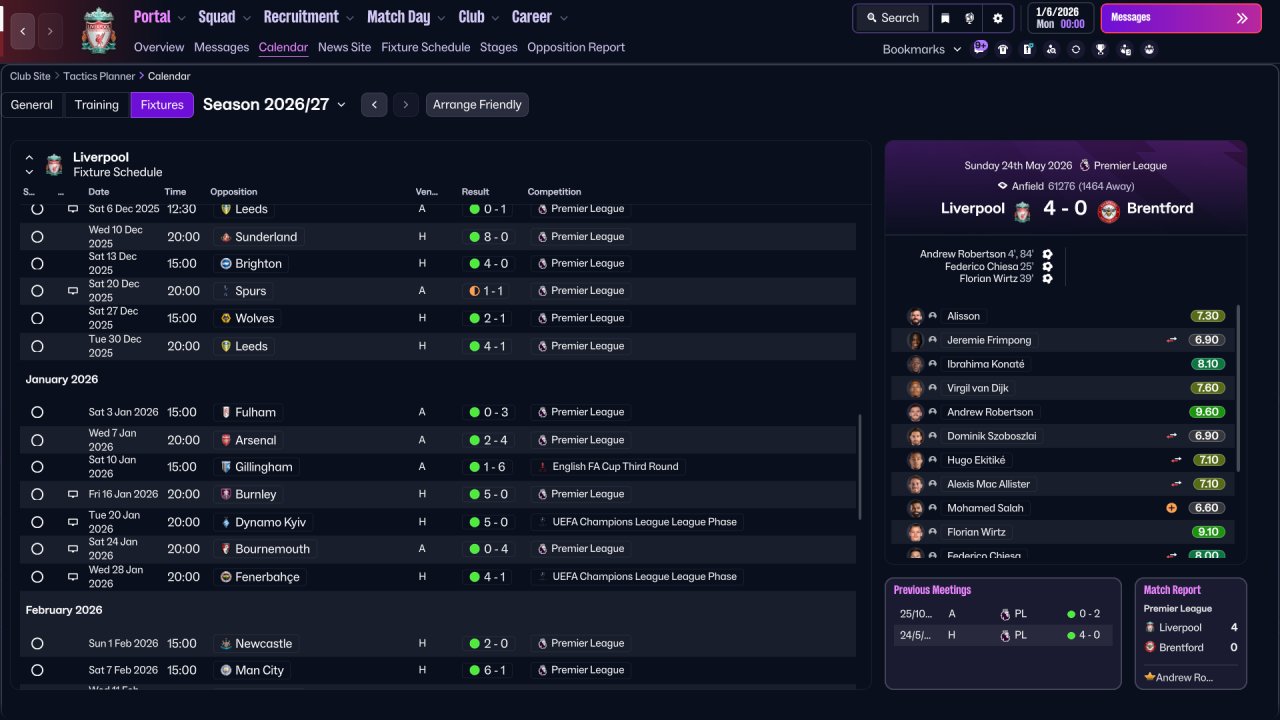Switch calendar view to Training

pos(97,105)
